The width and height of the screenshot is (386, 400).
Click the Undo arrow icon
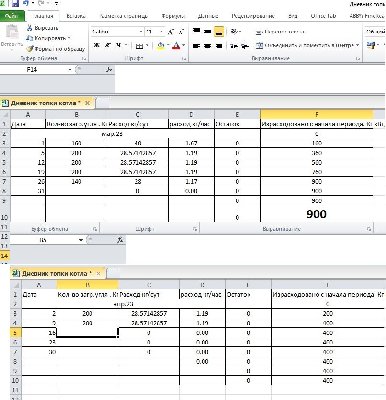tap(26, 4)
